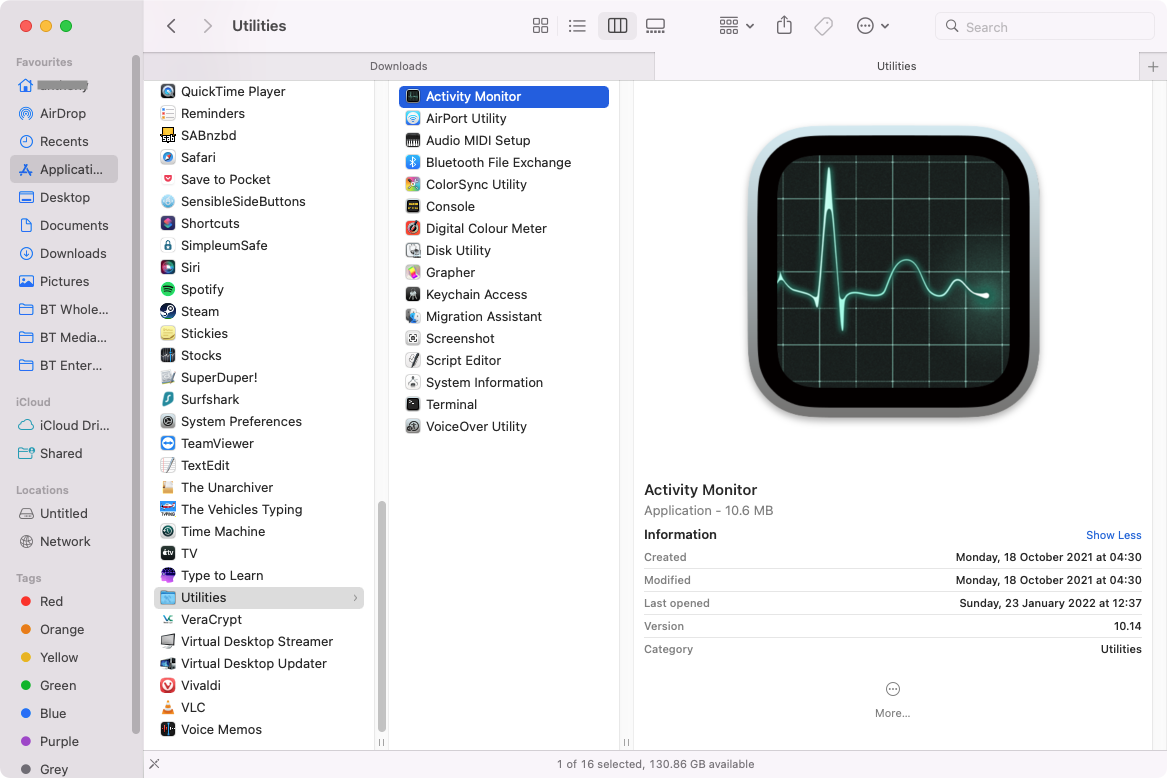Image resolution: width=1167 pixels, height=778 pixels.
Task: Select the Audio MIDI Setup icon
Action: [x=413, y=141]
